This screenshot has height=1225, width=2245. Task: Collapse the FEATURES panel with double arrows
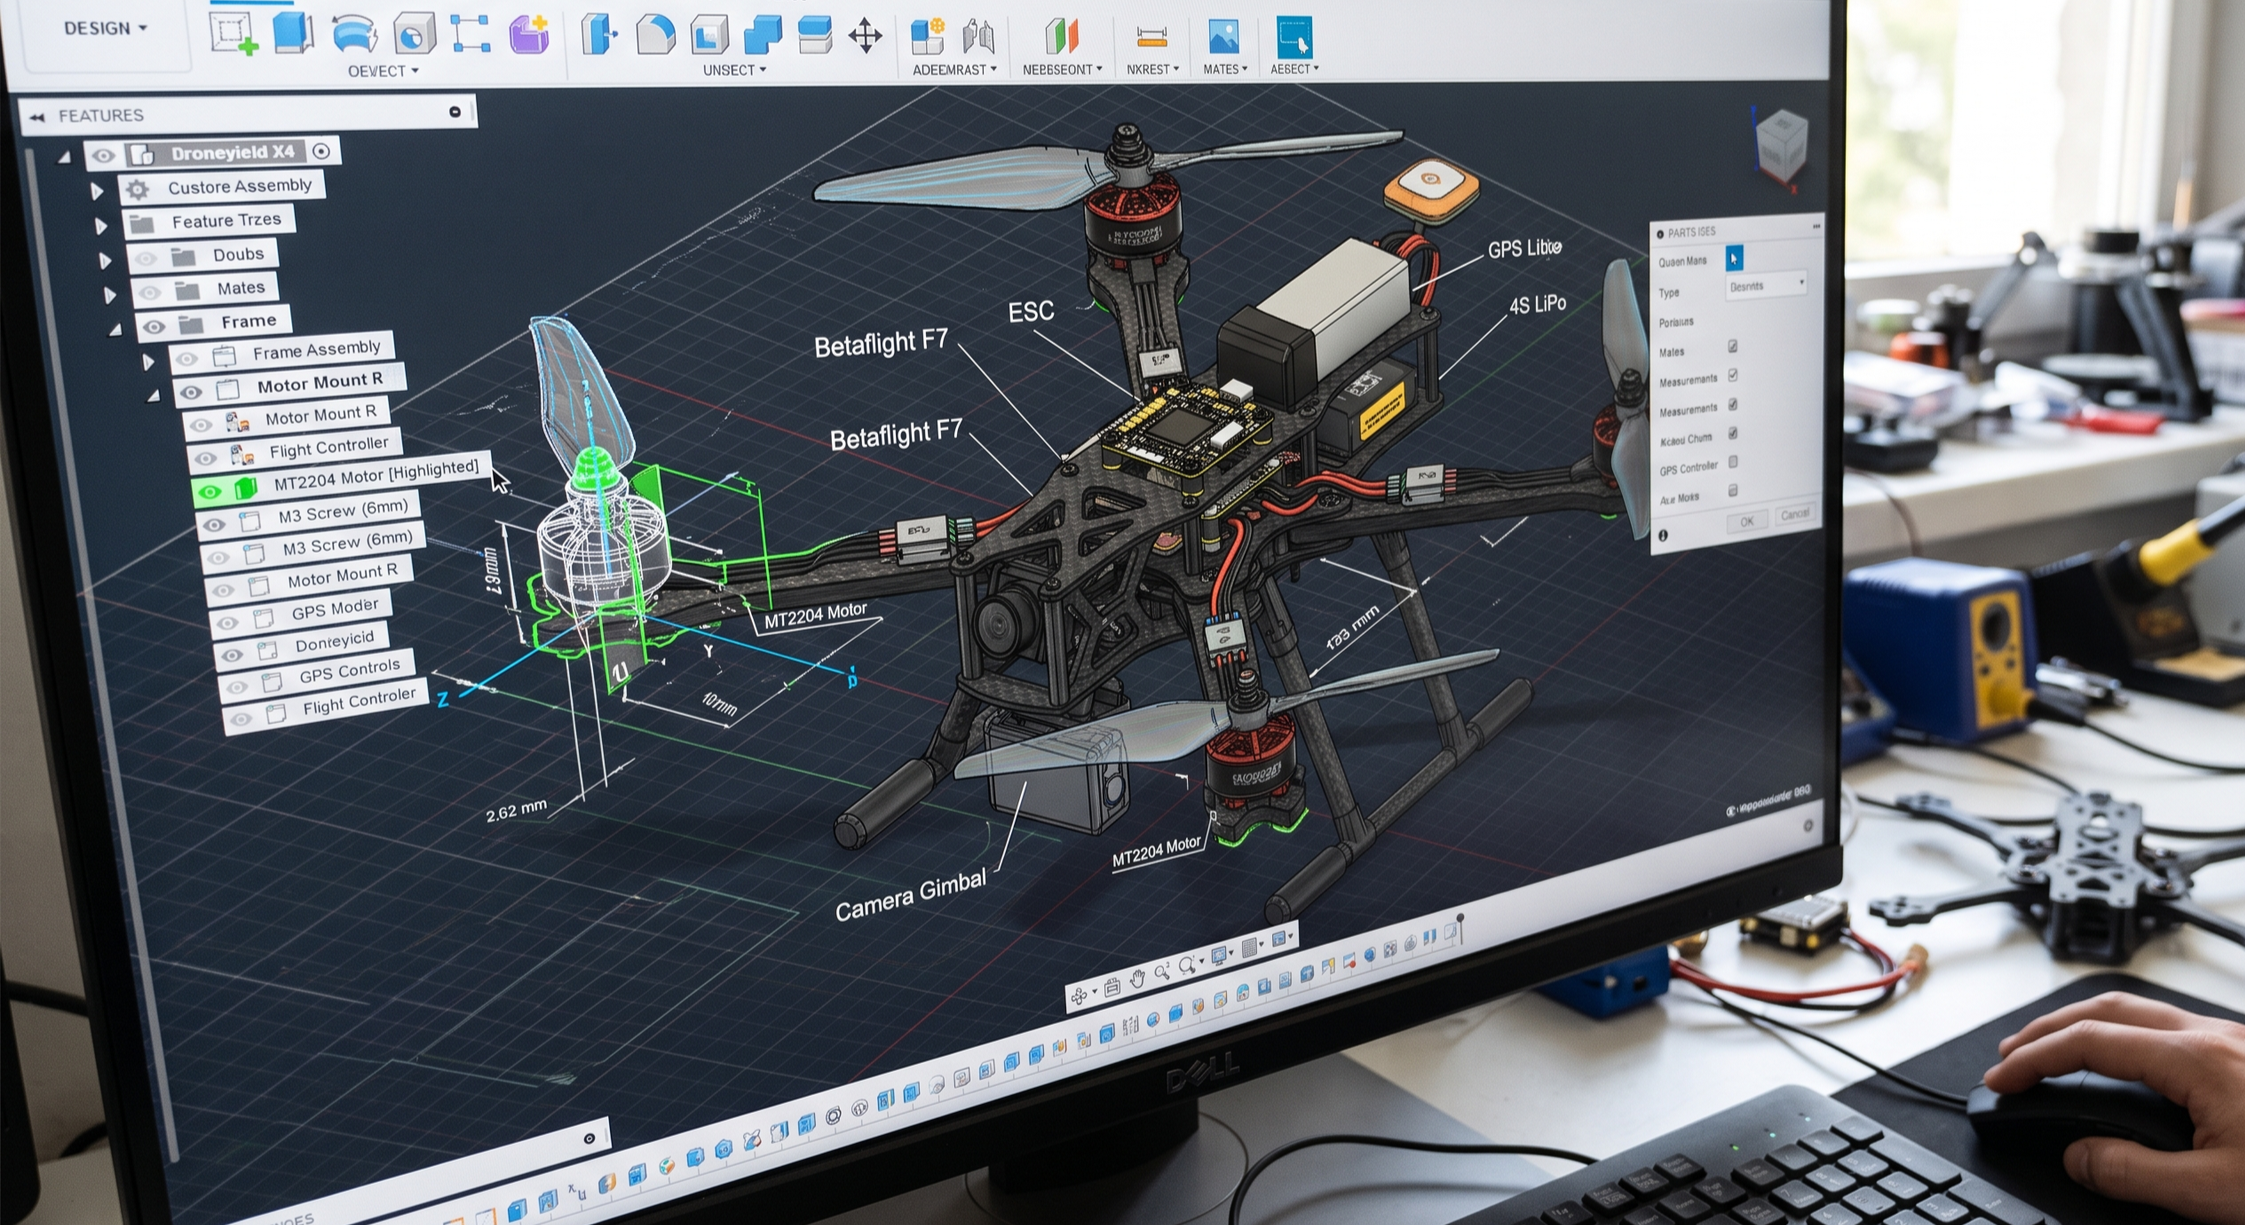[x=37, y=117]
